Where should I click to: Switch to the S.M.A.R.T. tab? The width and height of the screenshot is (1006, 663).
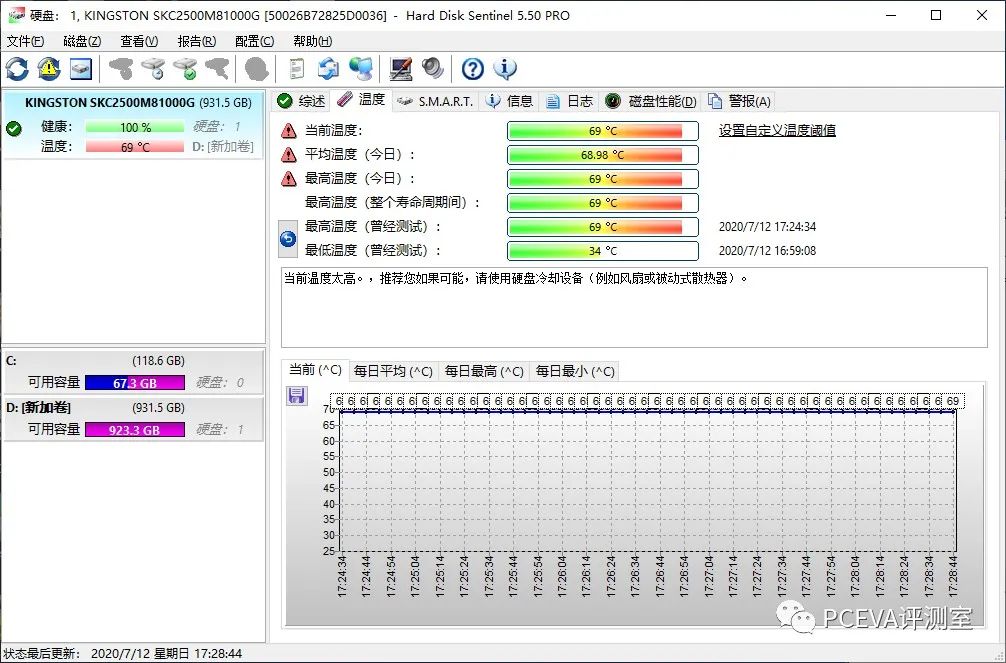(436, 101)
